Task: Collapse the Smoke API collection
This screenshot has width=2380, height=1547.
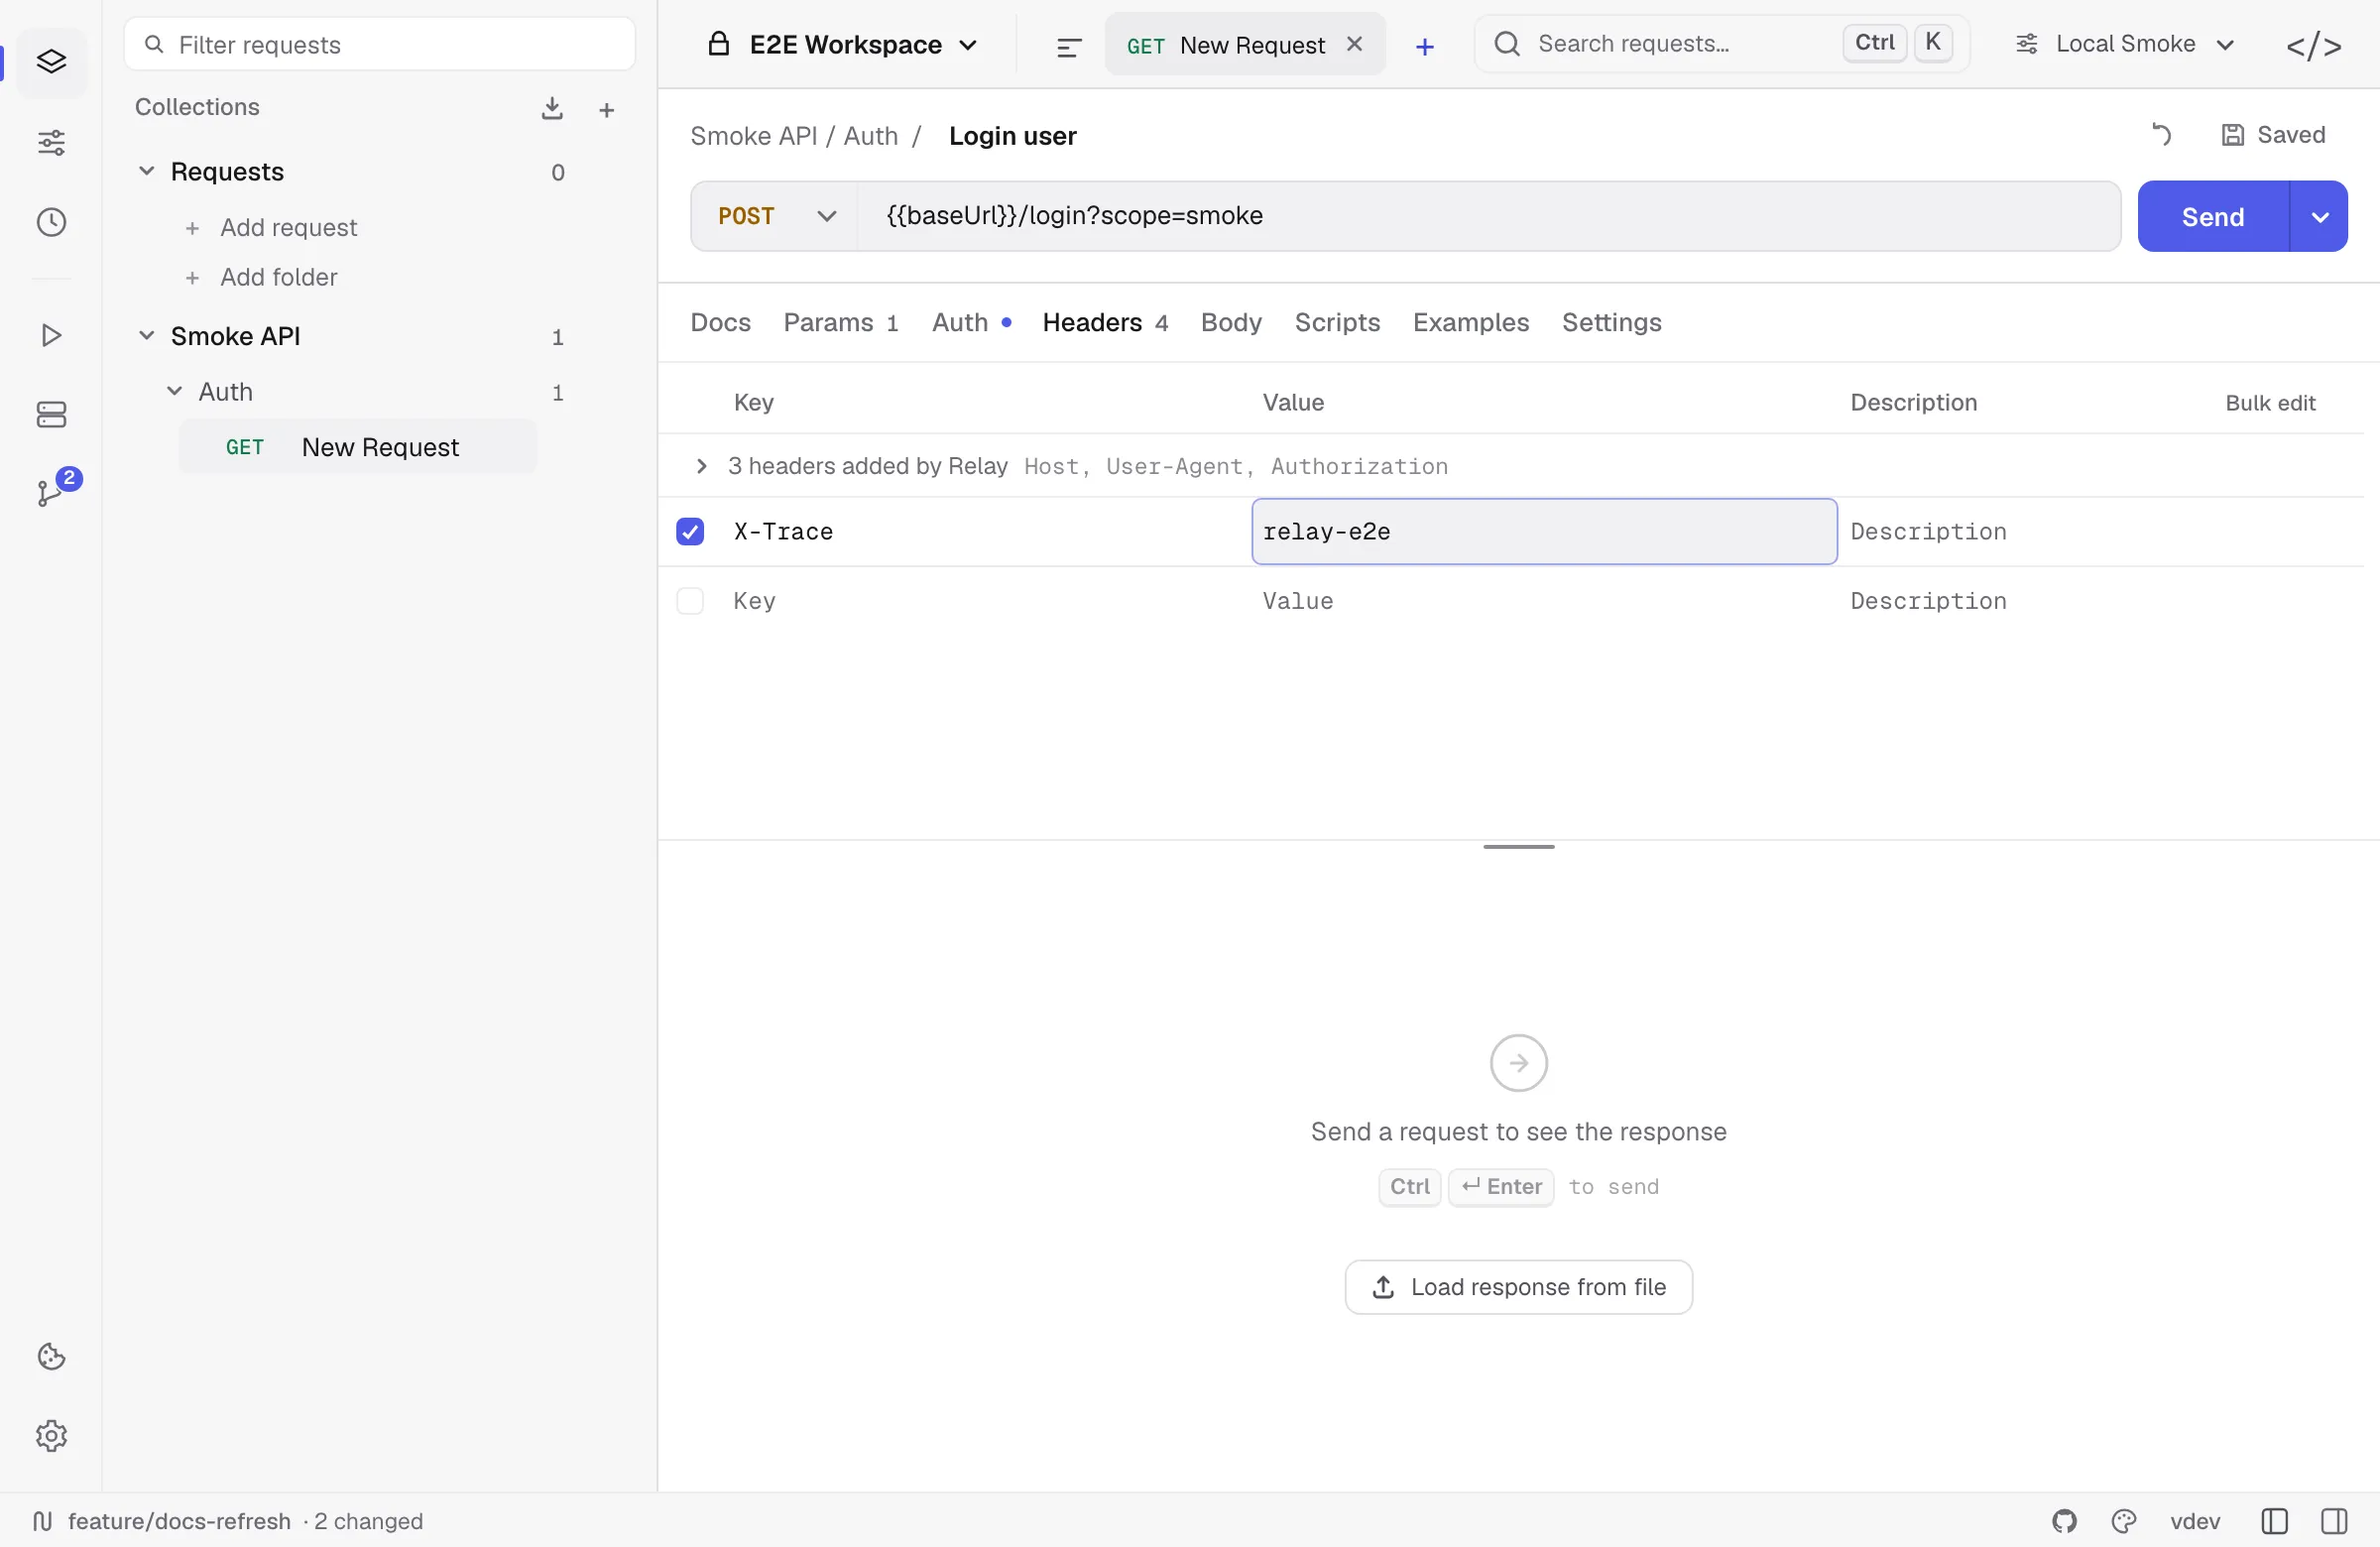Action: click(x=146, y=335)
